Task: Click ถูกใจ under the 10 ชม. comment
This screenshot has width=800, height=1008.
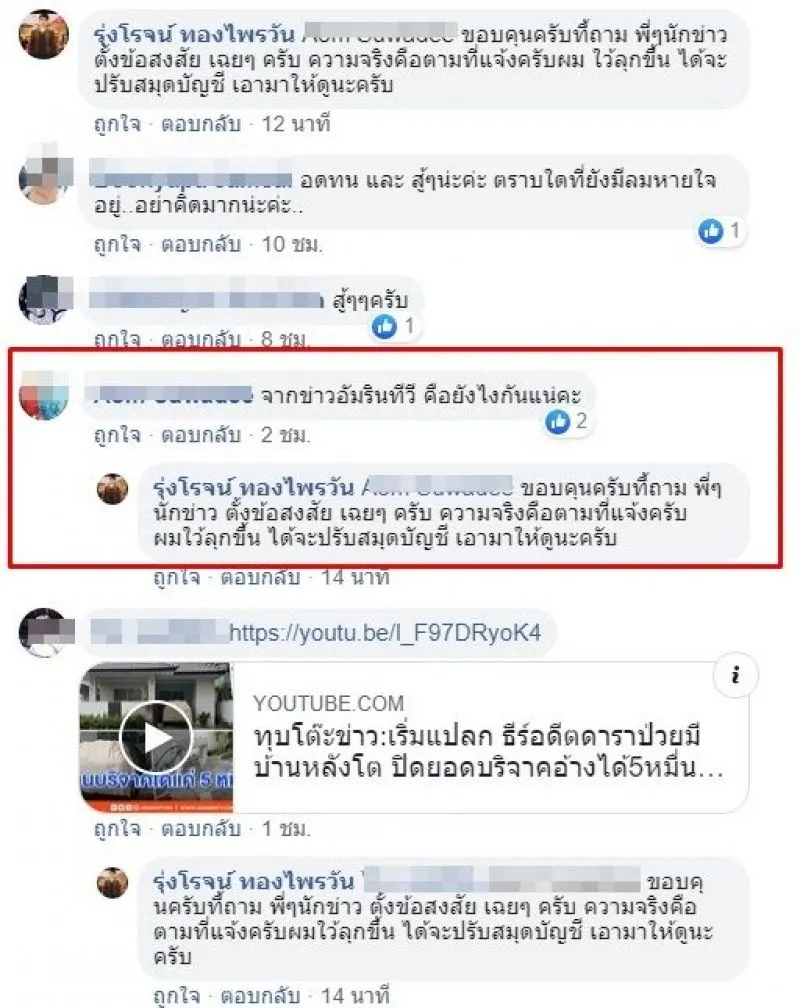Action: click(x=117, y=244)
